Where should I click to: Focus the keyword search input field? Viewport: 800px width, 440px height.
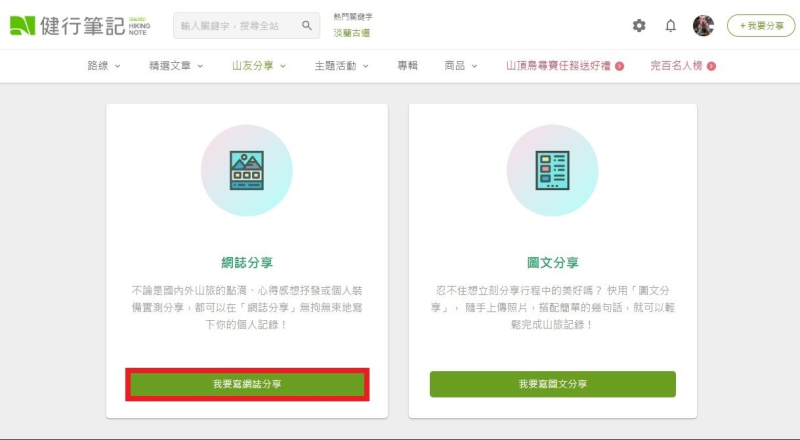tap(238, 25)
